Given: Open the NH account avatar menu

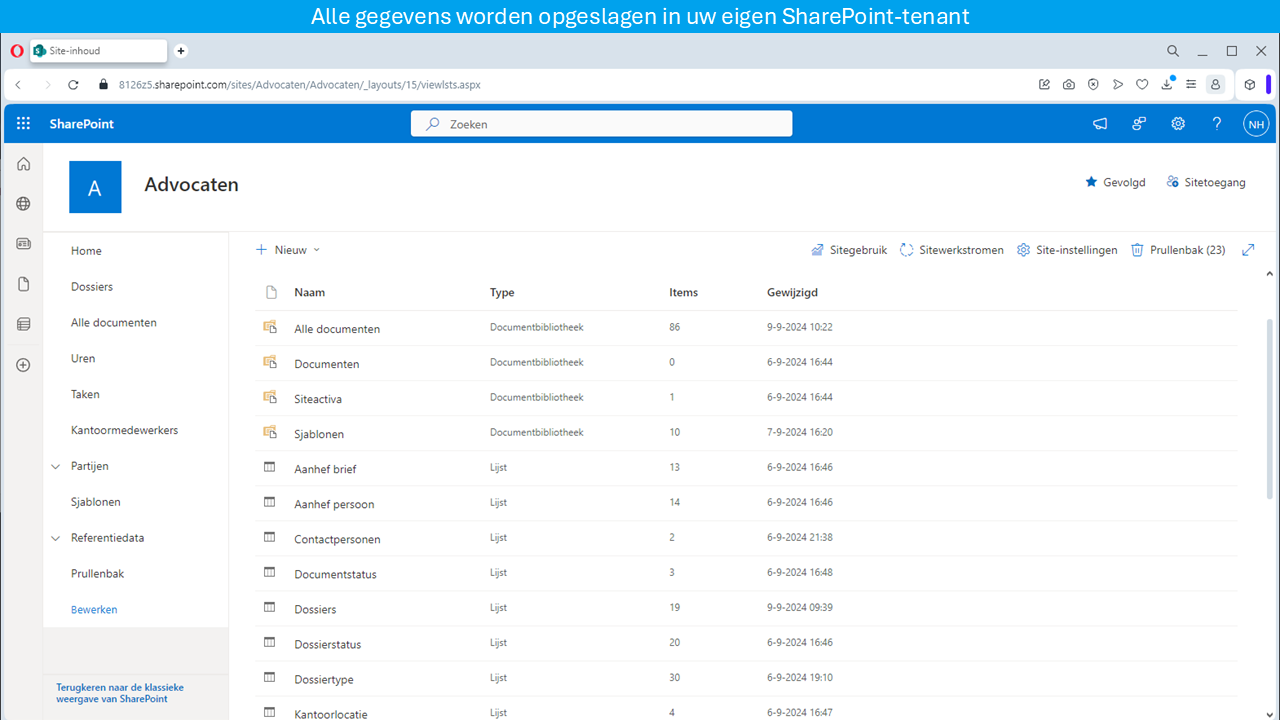Looking at the screenshot, I should [x=1256, y=124].
